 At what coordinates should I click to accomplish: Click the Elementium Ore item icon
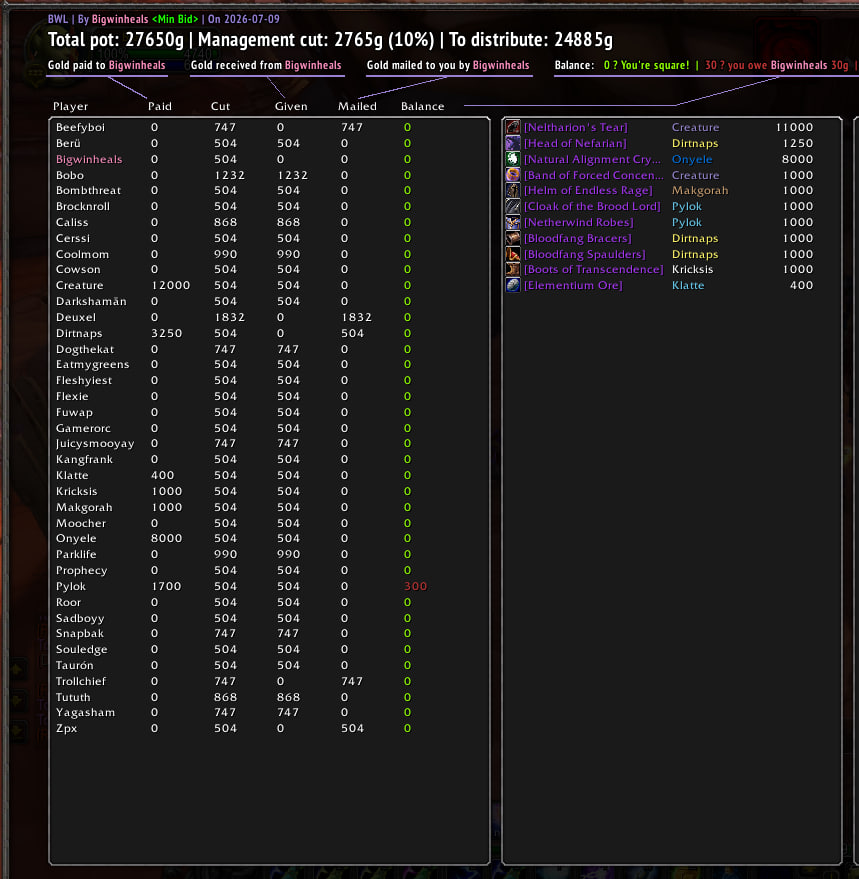[x=512, y=285]
